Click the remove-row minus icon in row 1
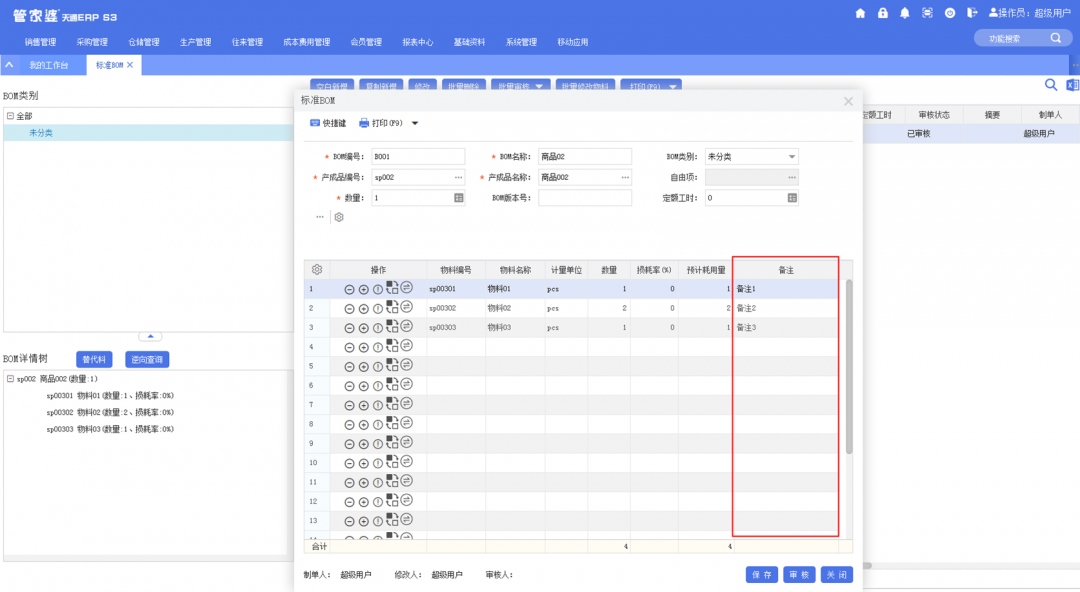The width and height of the screenshot is (1080, 592). tap(349, 289)
